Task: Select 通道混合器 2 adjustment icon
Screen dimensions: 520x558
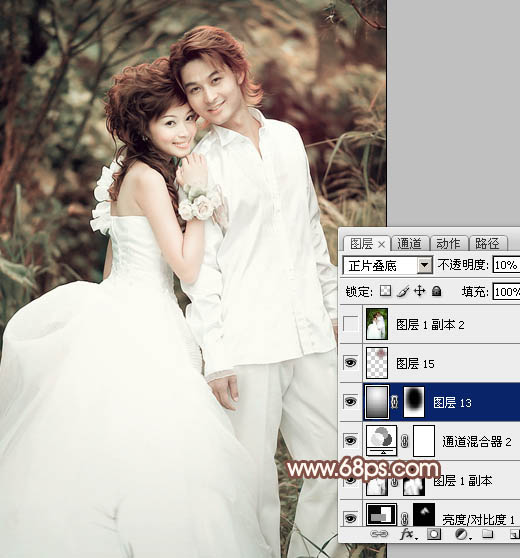Action: tap(381, 441)
